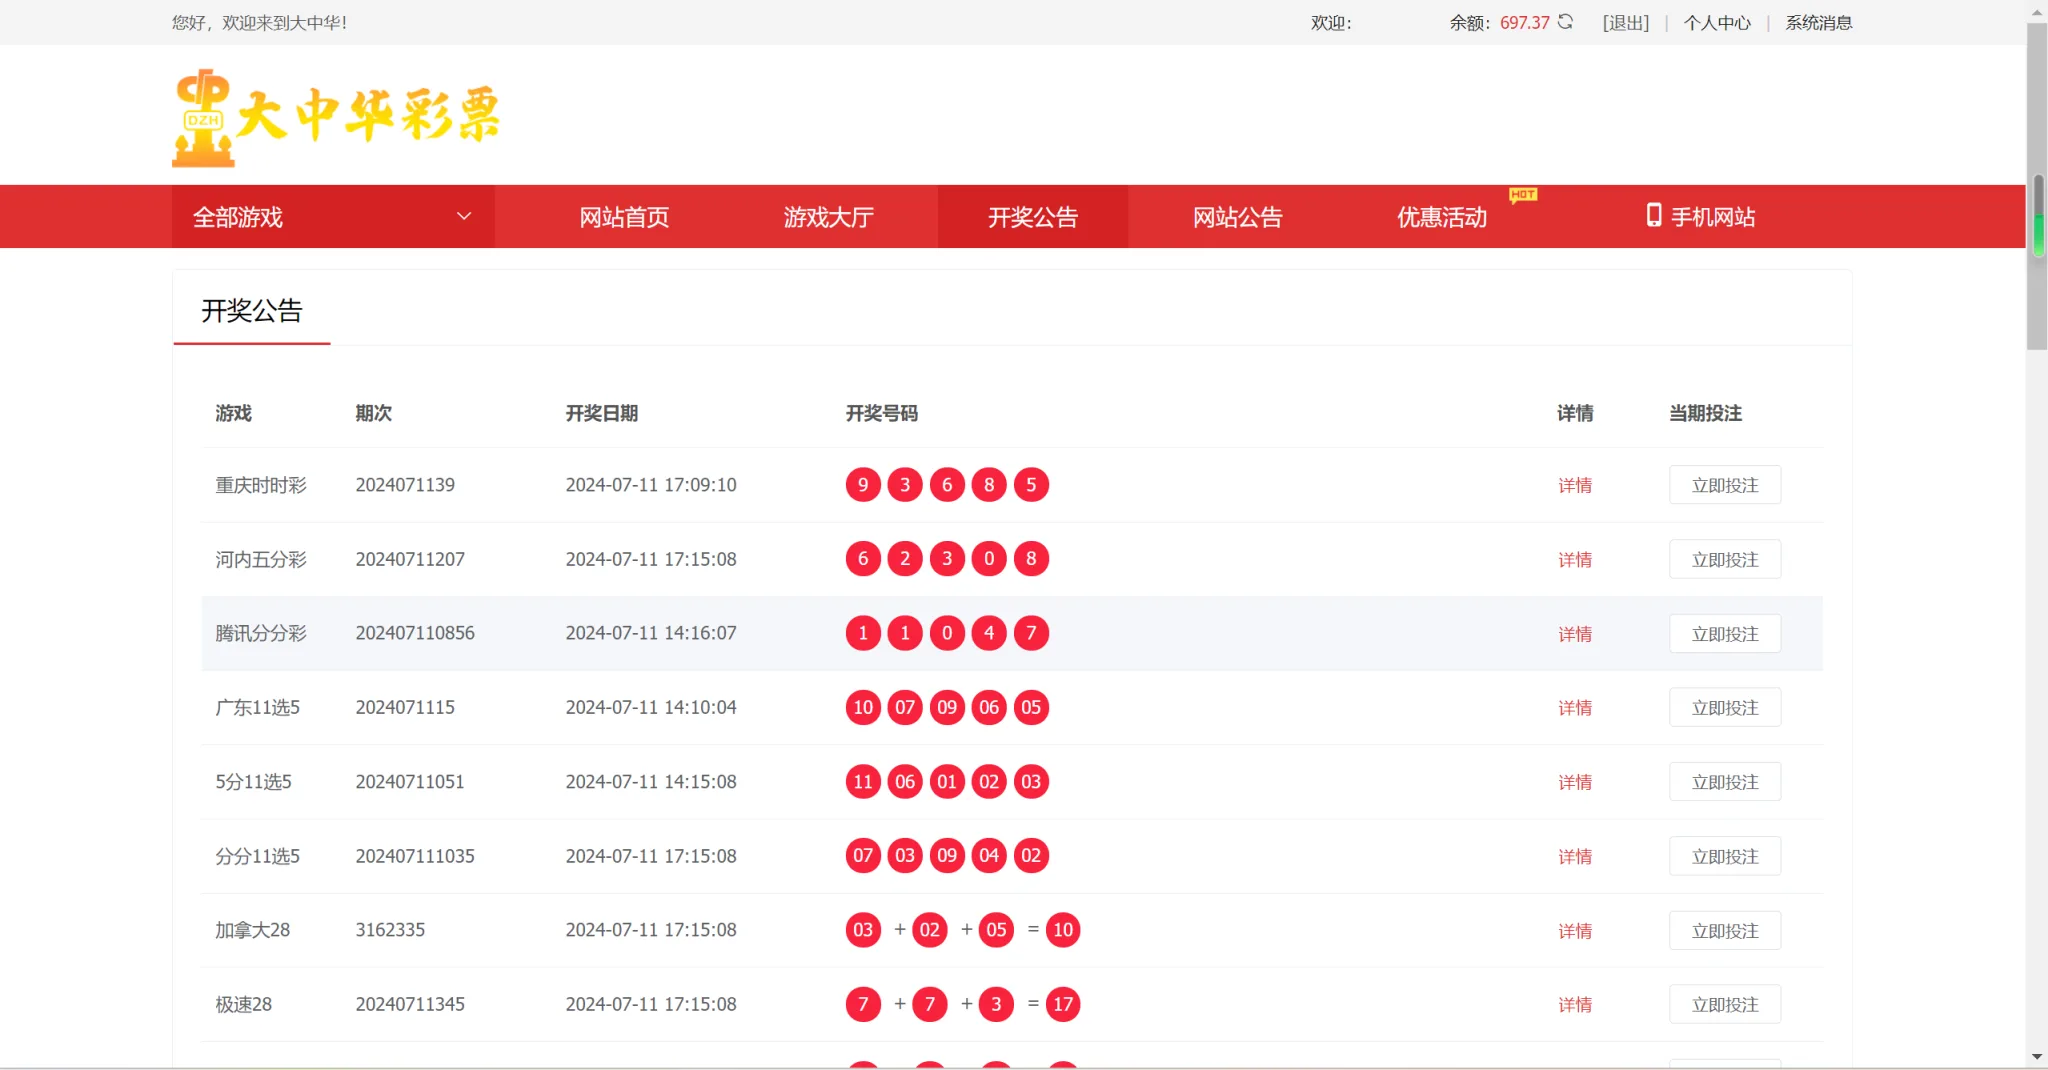This screenshot has height=1070, width=2048.
Task: Click the 大中华彩票 site logo
Action: click(x=335, y=113)
